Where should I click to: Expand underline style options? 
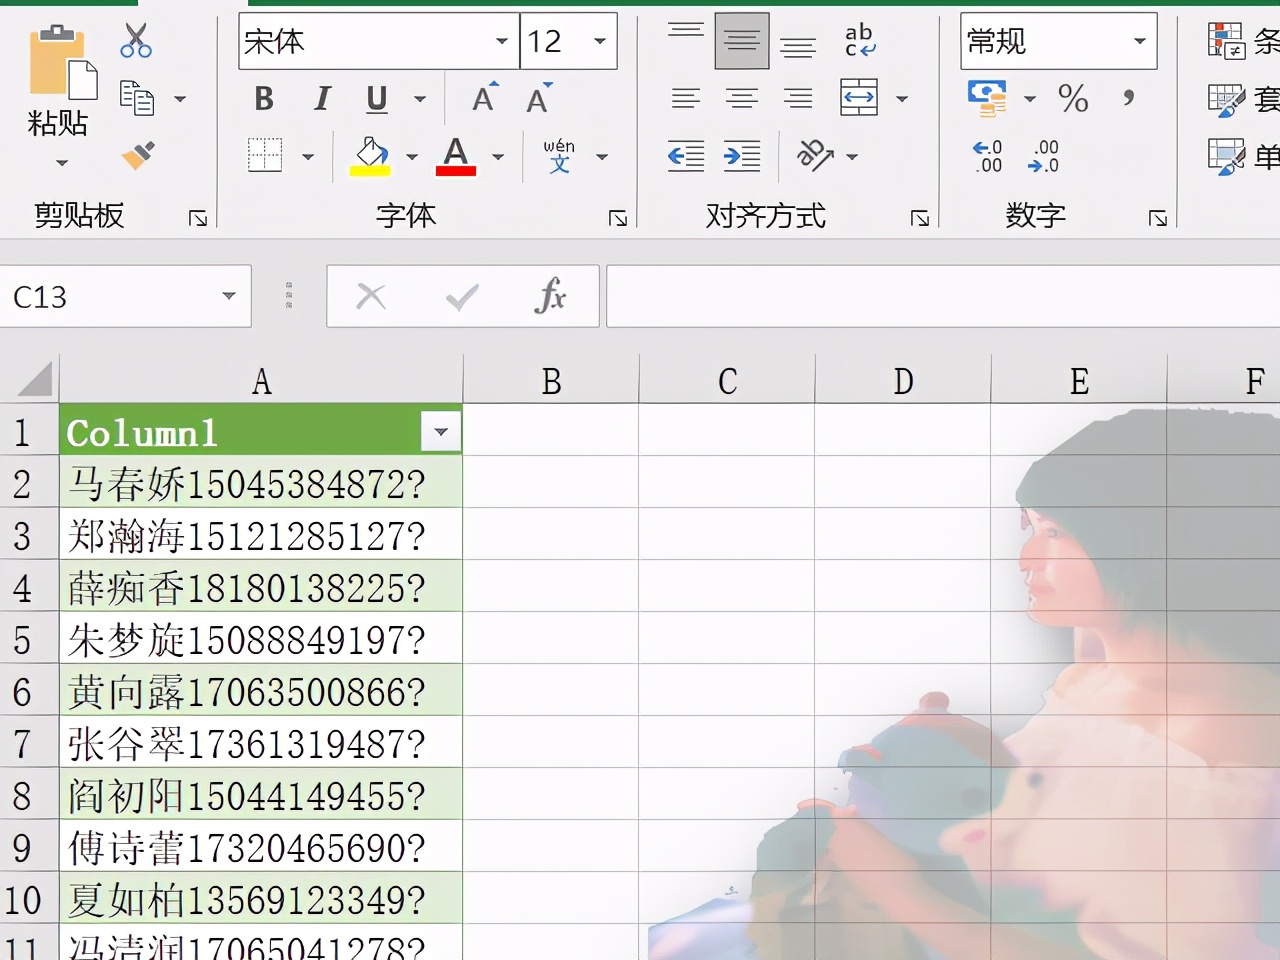tap(420, 99)
